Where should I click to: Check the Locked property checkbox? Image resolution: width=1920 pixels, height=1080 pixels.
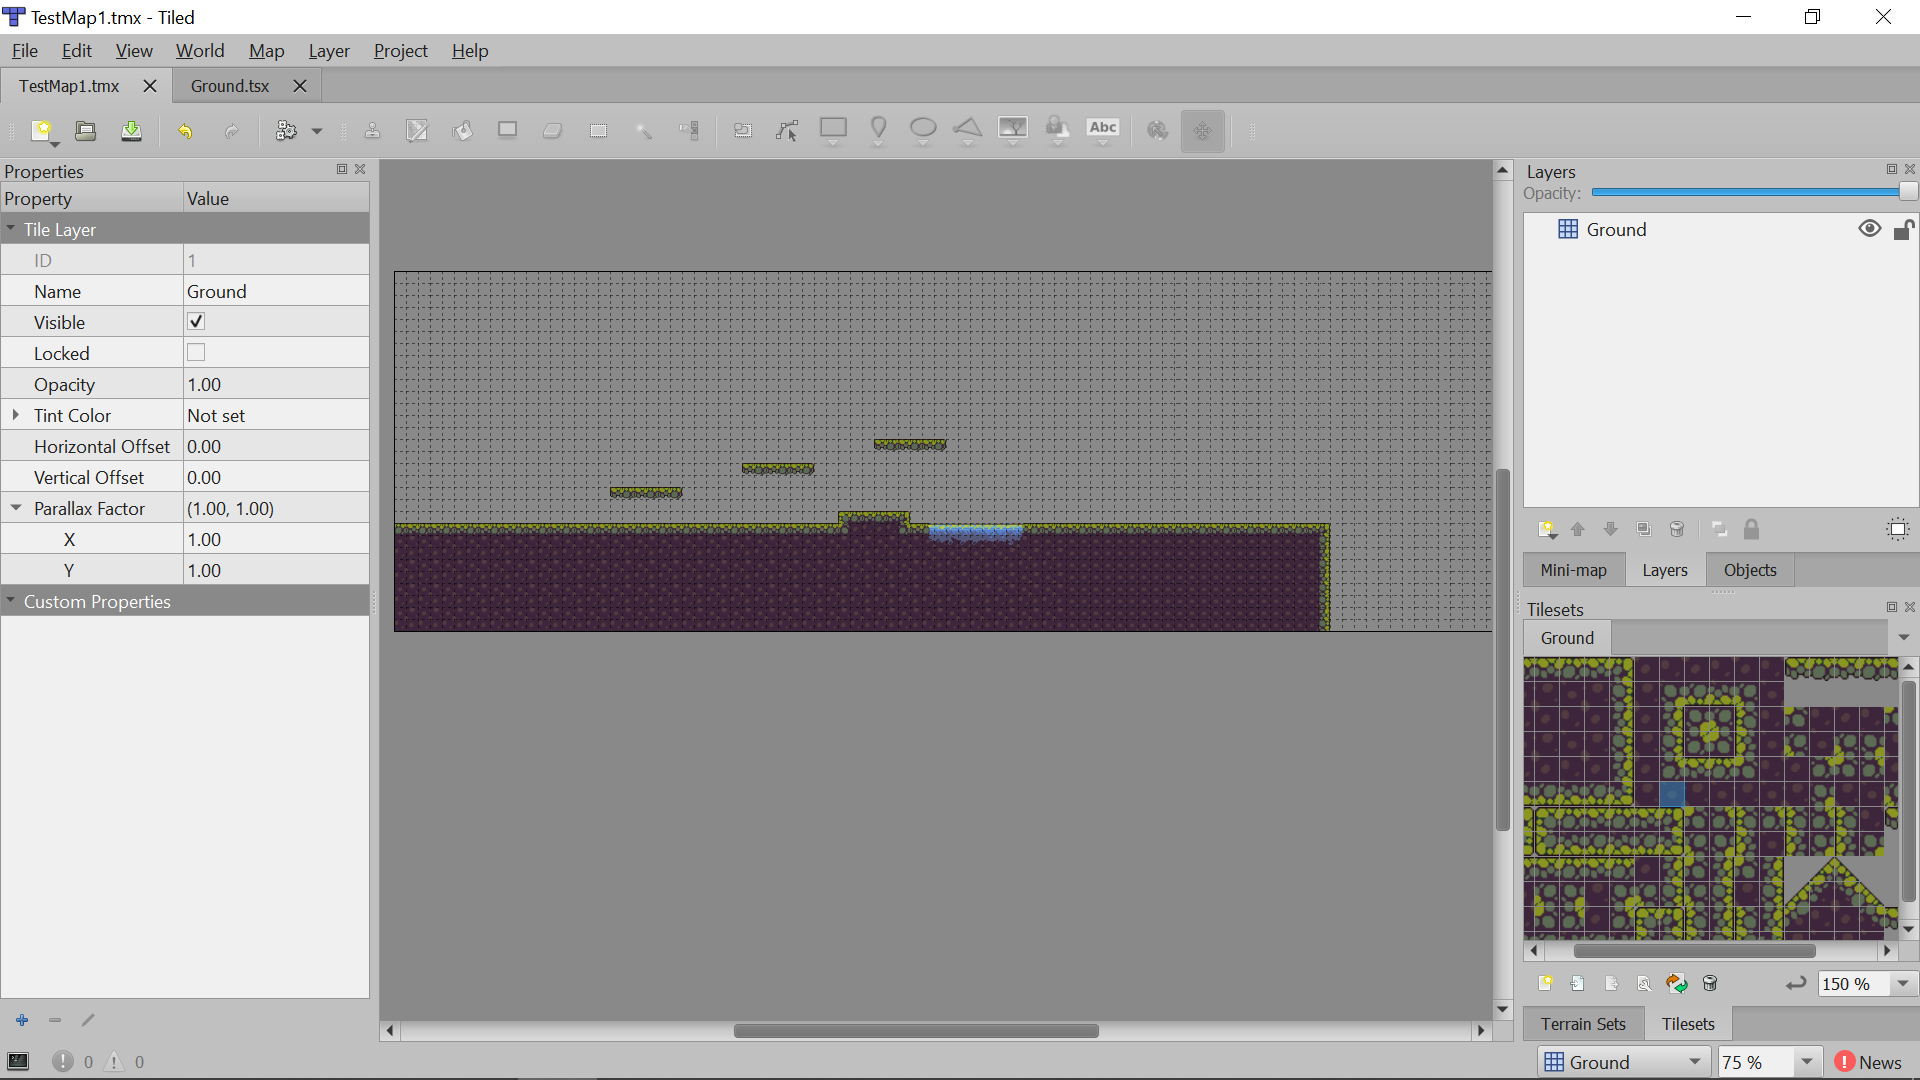pos(196,353)
